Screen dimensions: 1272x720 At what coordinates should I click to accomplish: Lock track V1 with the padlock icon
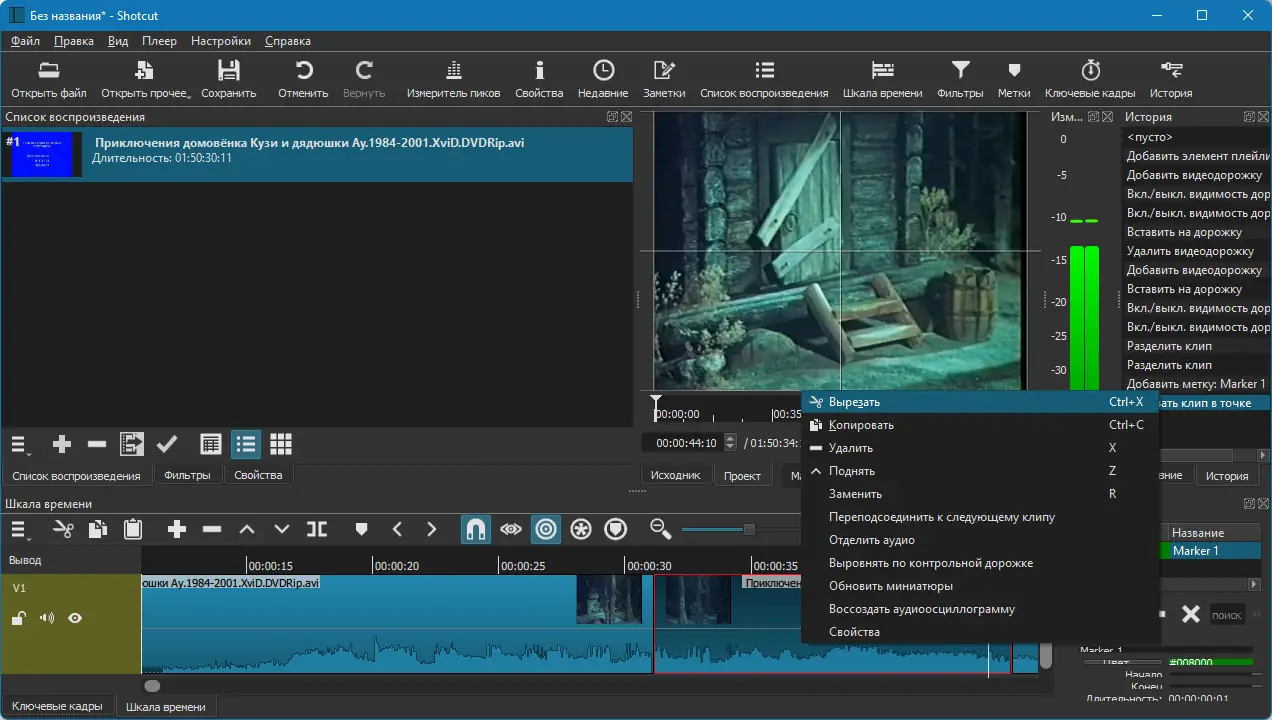18,619
